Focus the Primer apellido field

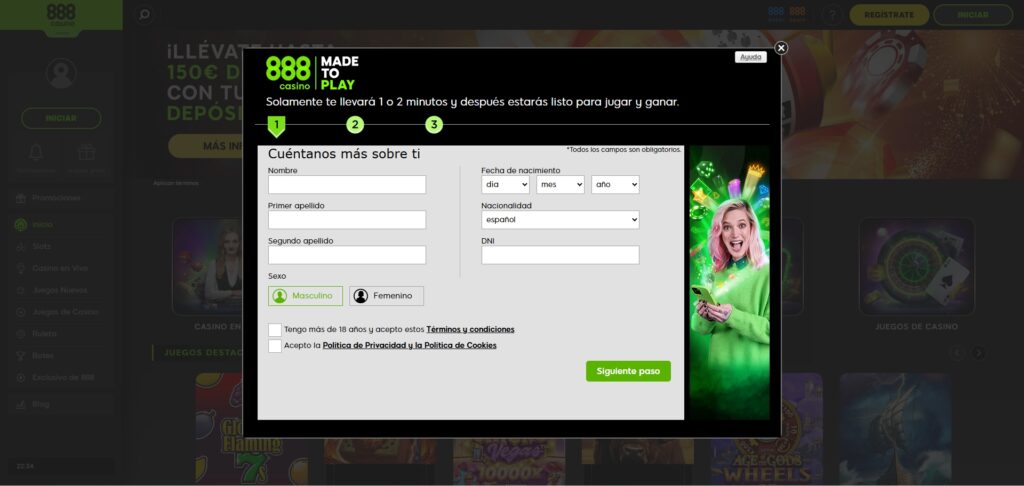click(x=347, y=219)
